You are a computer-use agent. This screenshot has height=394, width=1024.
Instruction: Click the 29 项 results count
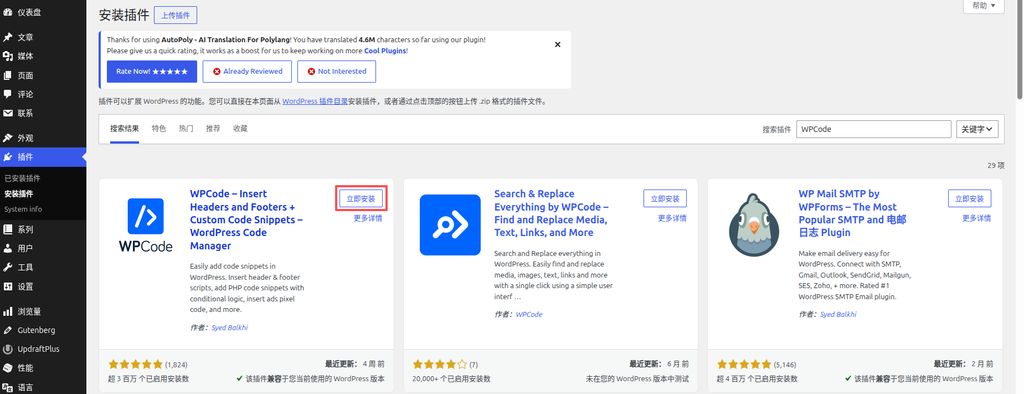tap(996, 165)
